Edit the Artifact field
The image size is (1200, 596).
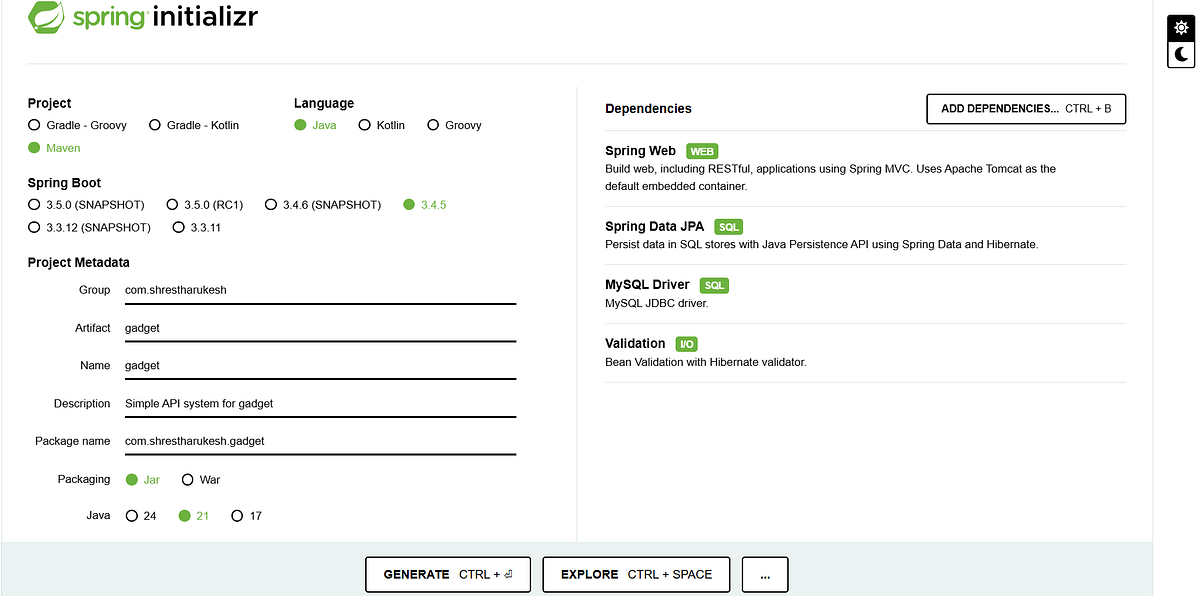(320, 328)
